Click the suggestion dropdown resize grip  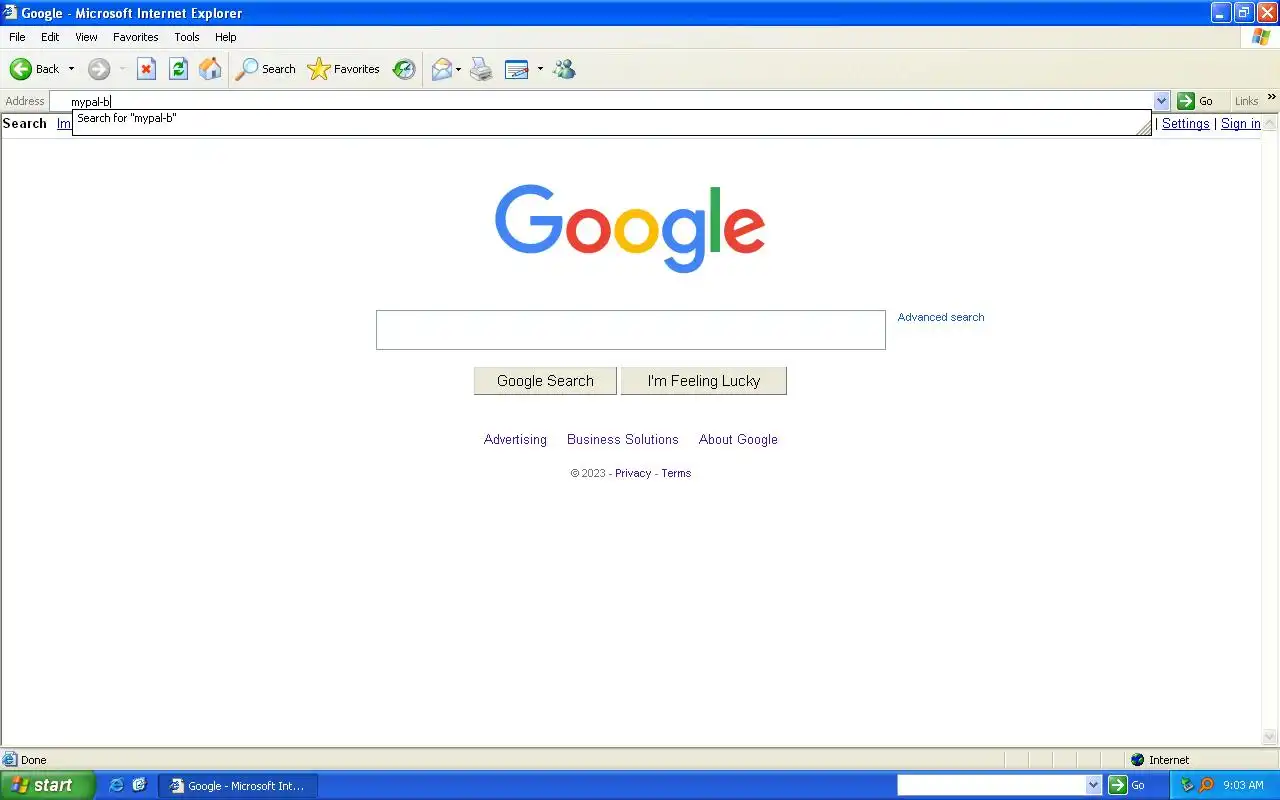click(x=1143, y=127)
